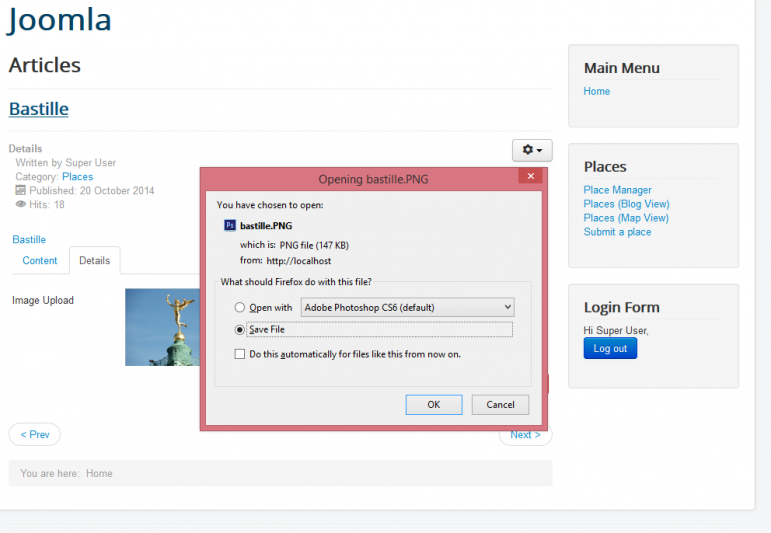The width and height of the screenshot is (771, 533).
Task: Click the Photoshop file icon beside bastille.PNG
Action: [x=230, y=225]
